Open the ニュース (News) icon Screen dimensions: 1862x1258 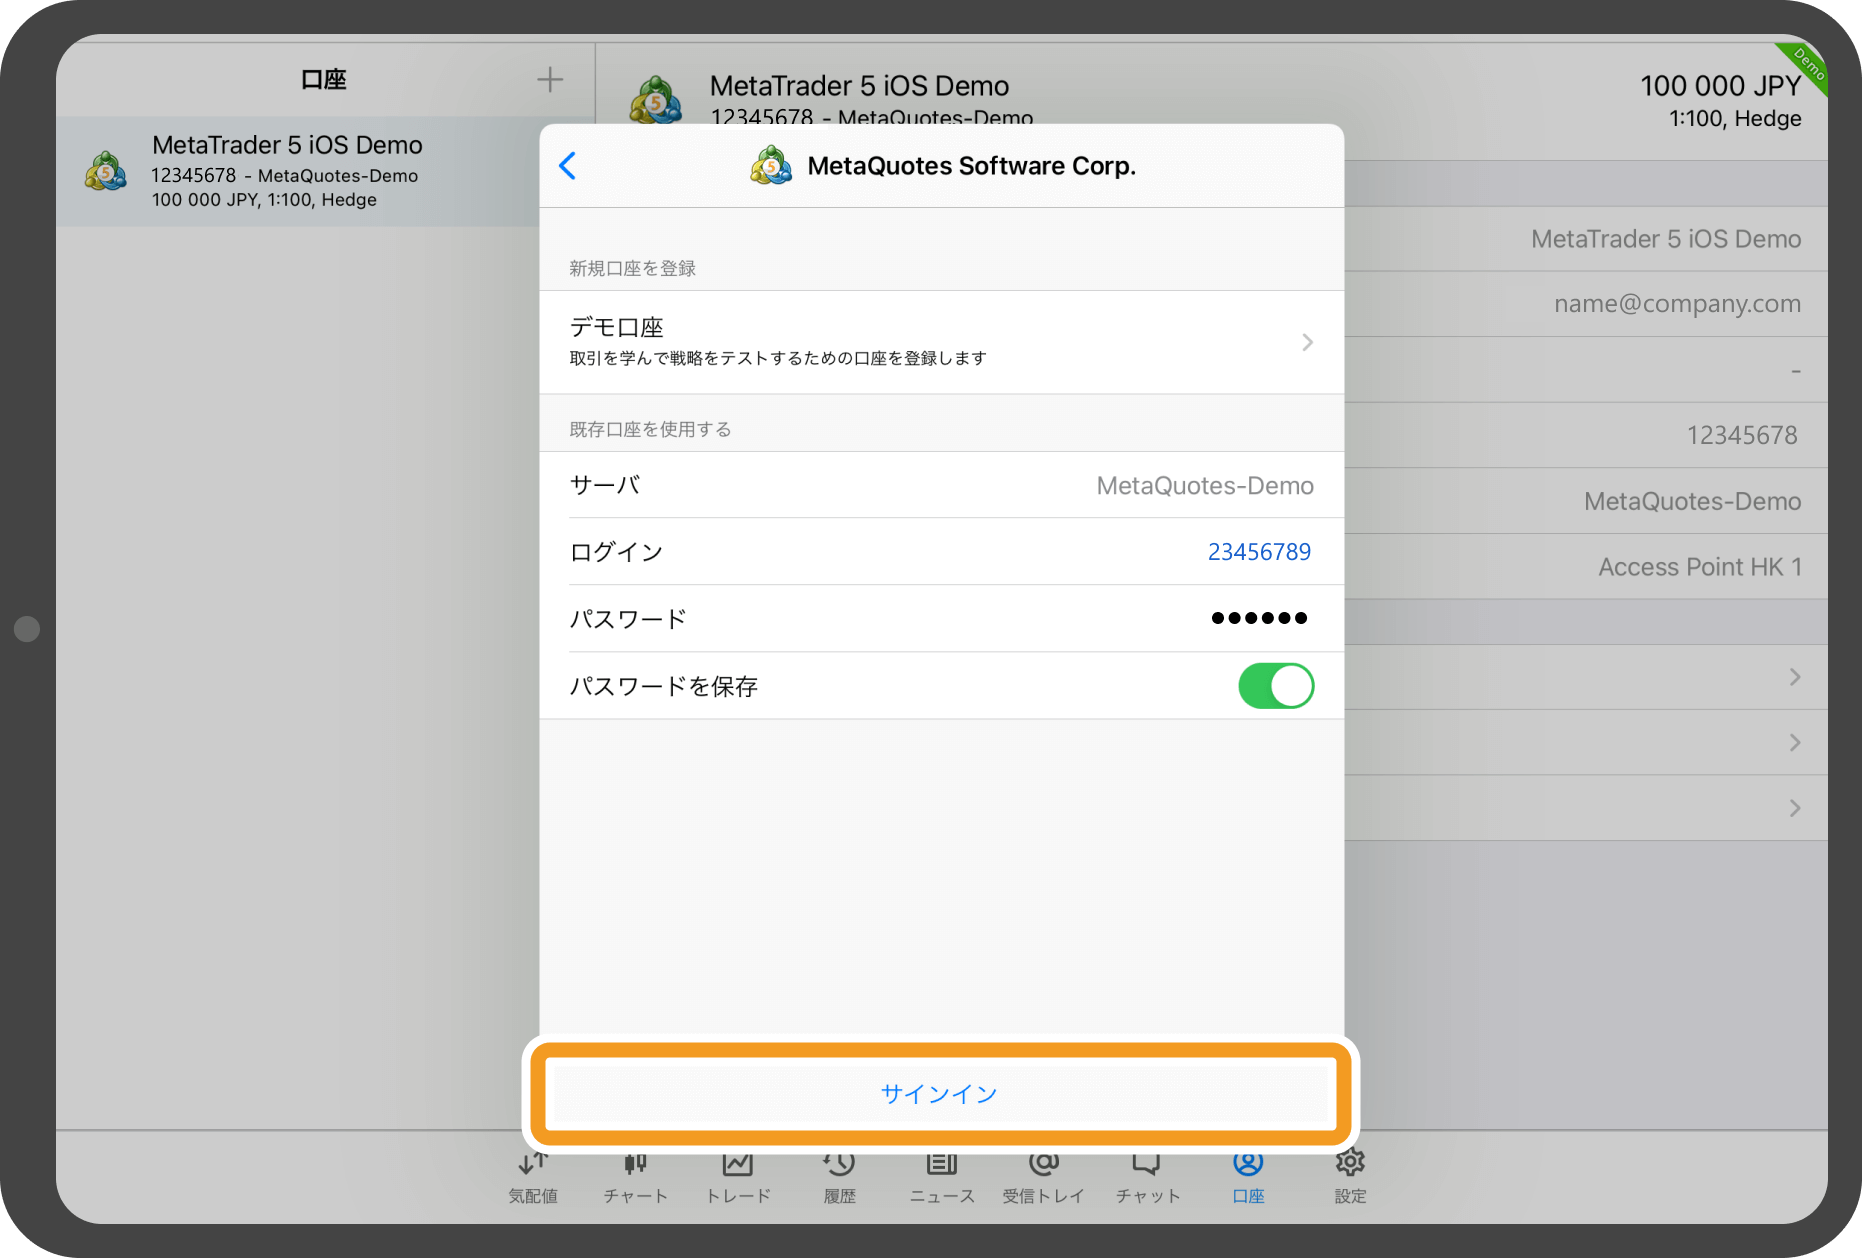[x=941, y=1177]
